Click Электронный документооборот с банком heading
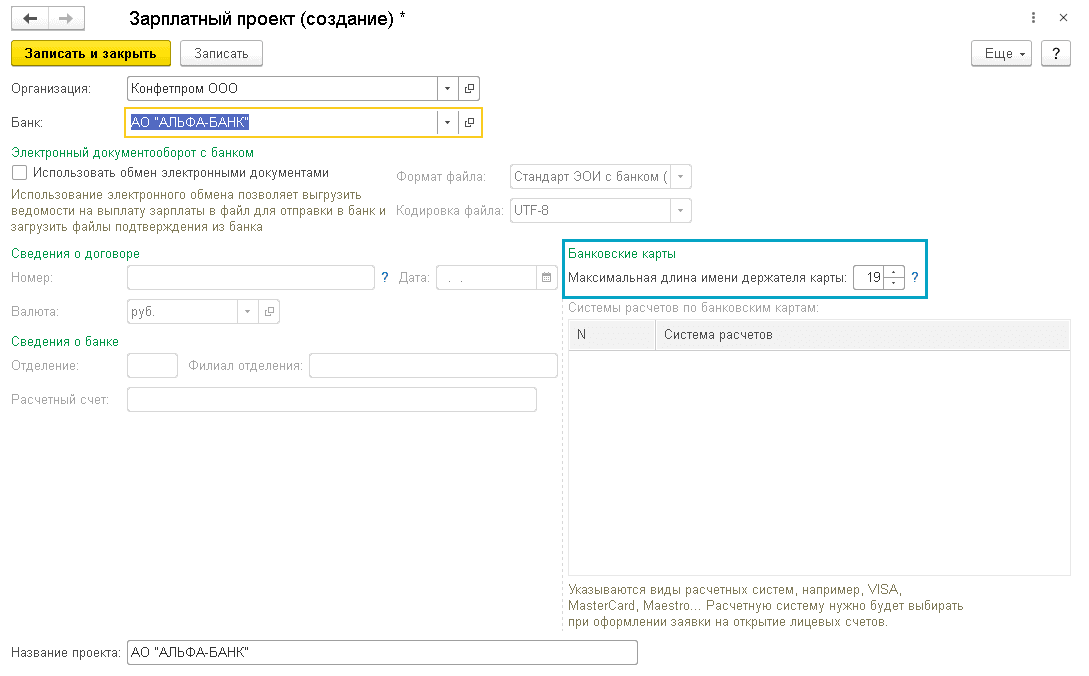The width and height of the screenshot is (1089, 676). point(133,153)
